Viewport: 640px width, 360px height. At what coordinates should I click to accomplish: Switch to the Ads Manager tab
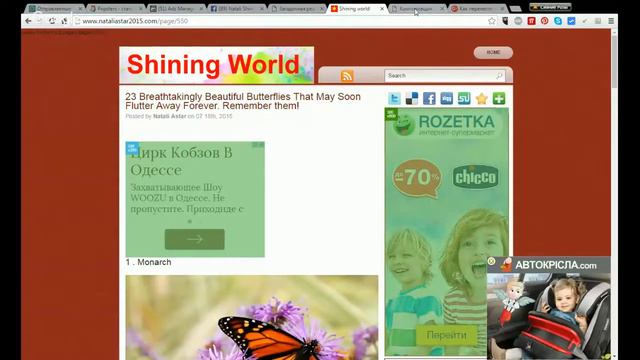tap(177, 9)
